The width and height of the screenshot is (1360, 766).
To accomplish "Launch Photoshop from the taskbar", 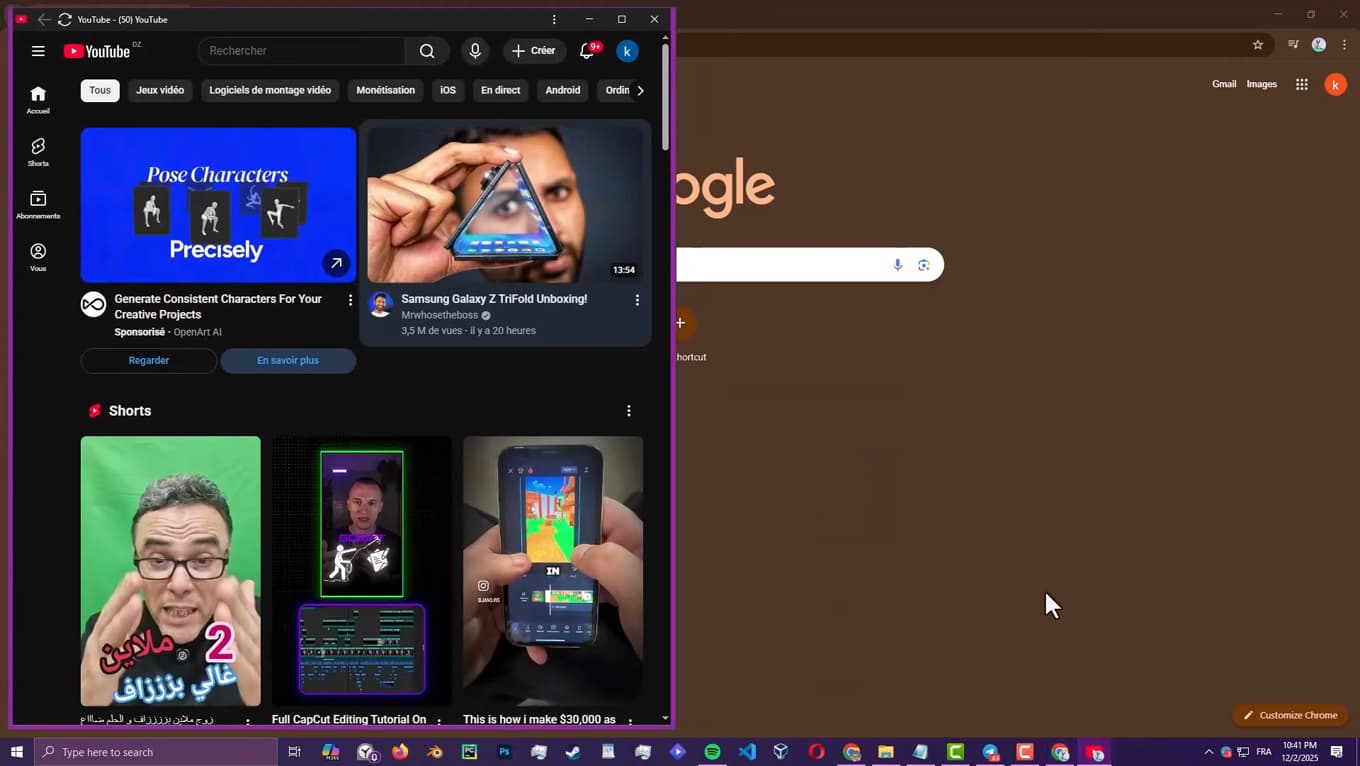I will pos(504,752).
